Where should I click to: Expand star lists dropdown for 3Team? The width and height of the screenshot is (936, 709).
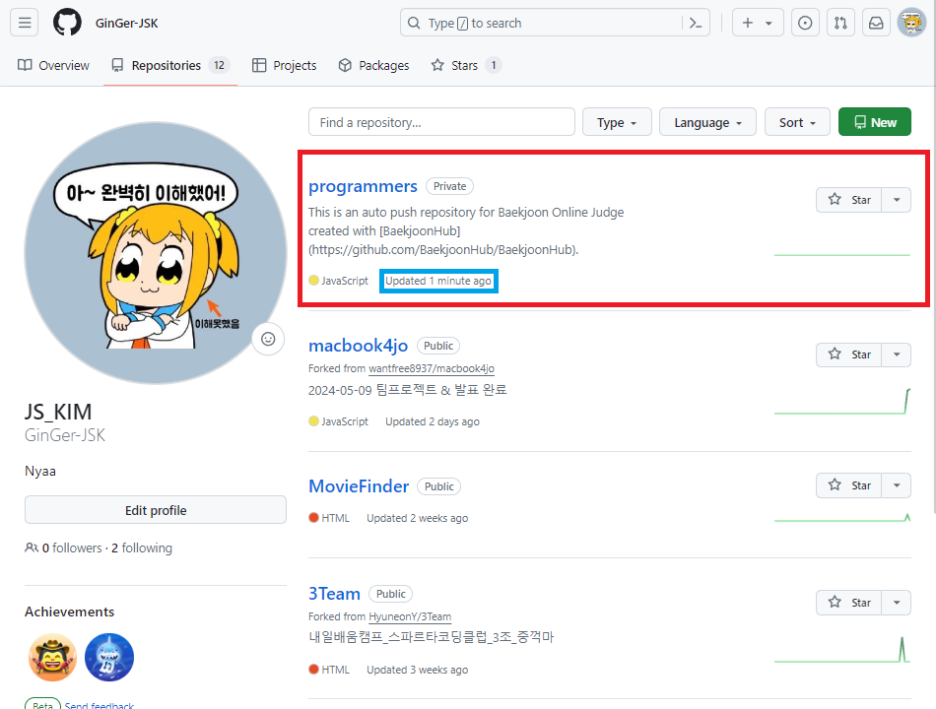tap(897, 602)
